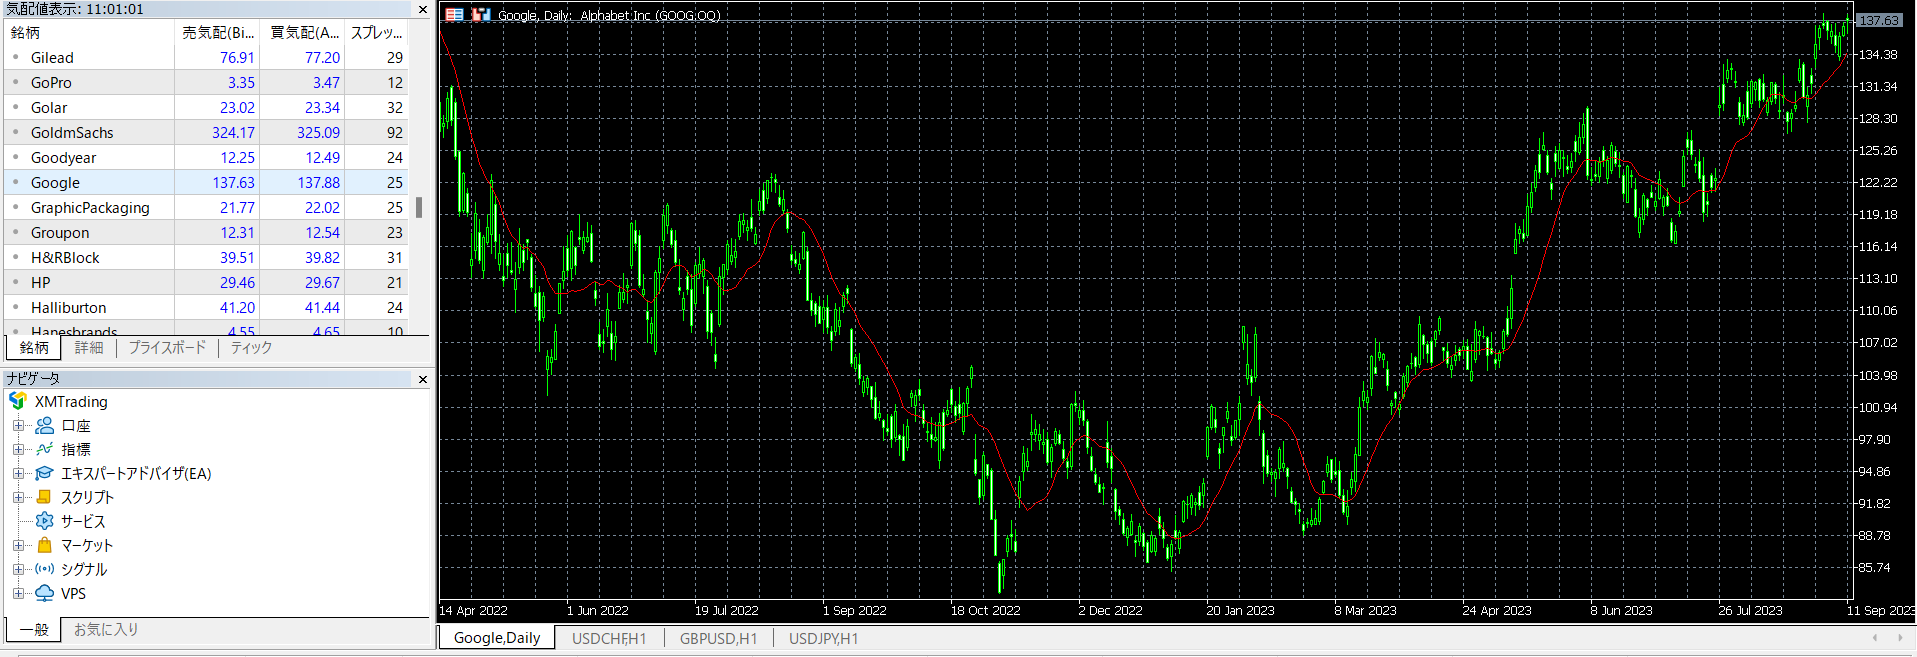Image resolution: width=1917 pixels, height=657 pixels.
Task: Open the ティック tab
Action: pos(251,348)
